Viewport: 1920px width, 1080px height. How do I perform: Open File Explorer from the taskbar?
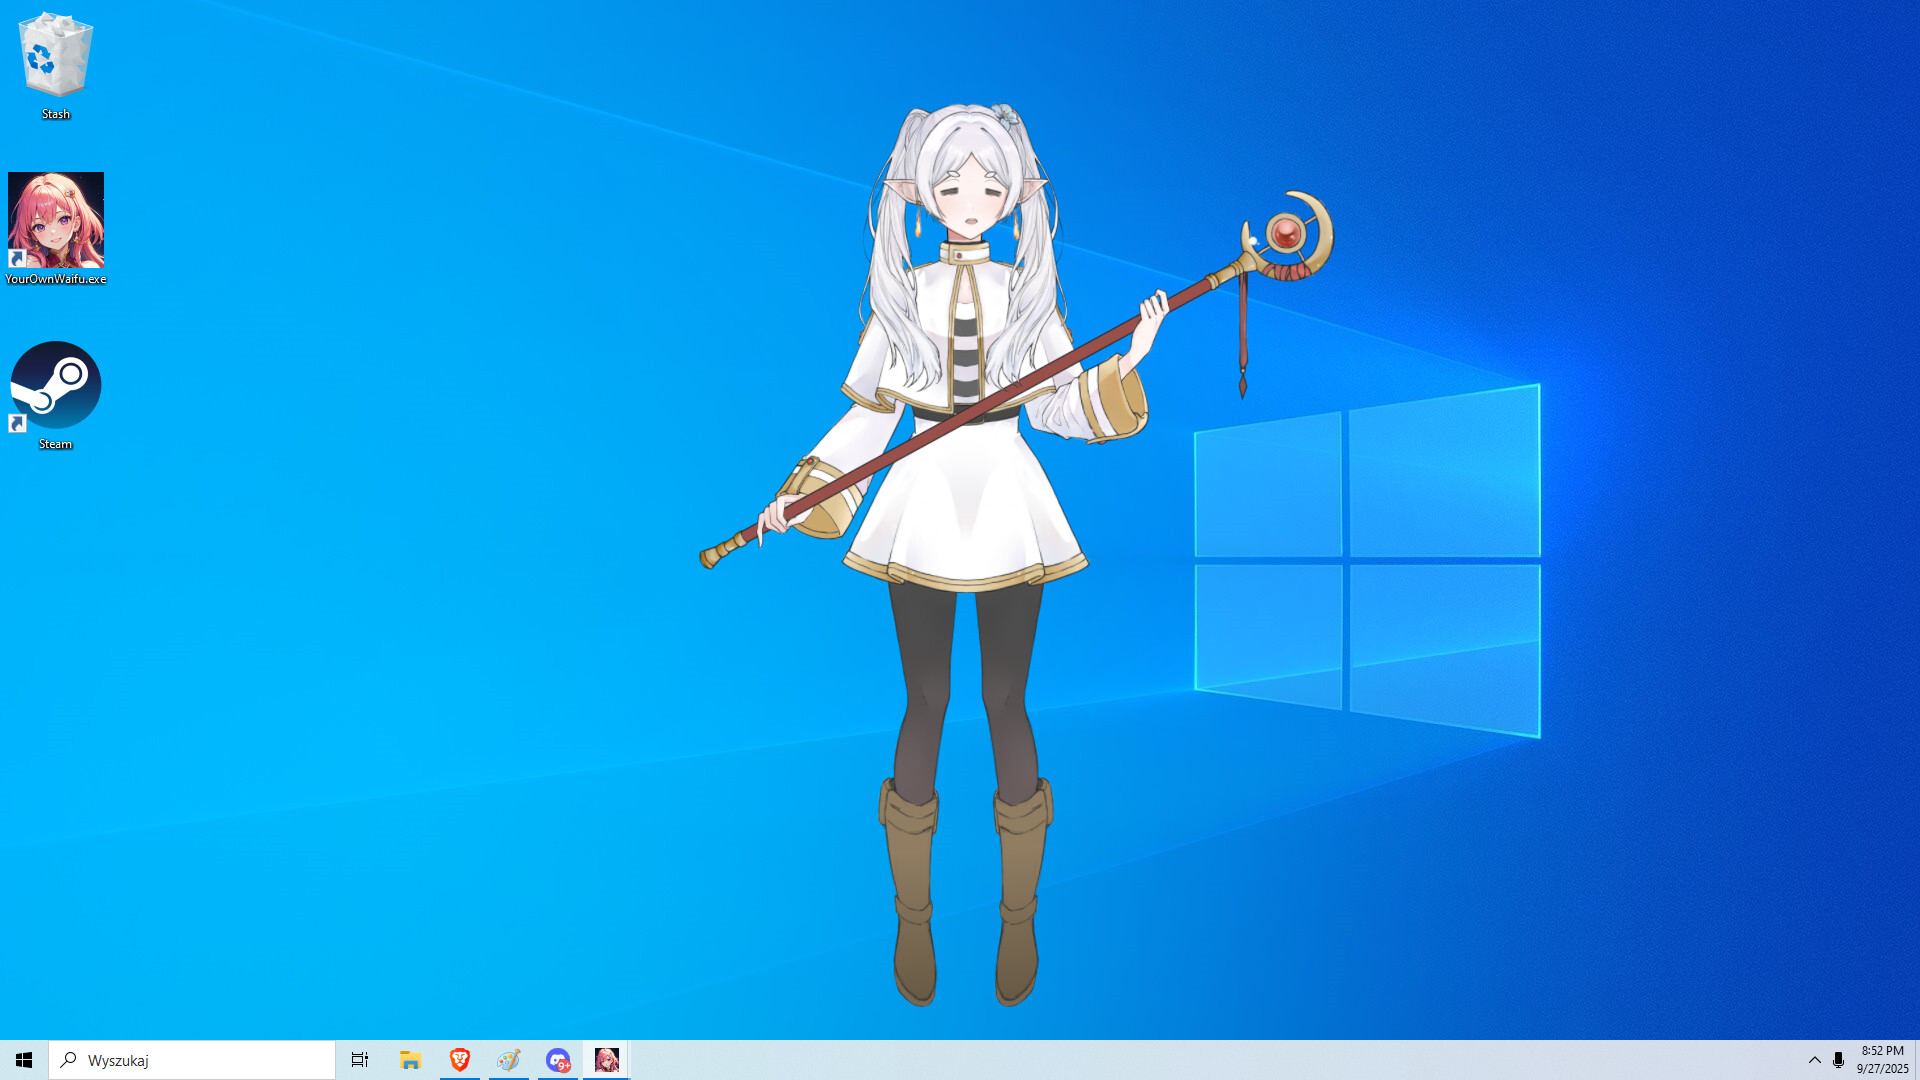pyautogui.click(x=409, y=1059)
